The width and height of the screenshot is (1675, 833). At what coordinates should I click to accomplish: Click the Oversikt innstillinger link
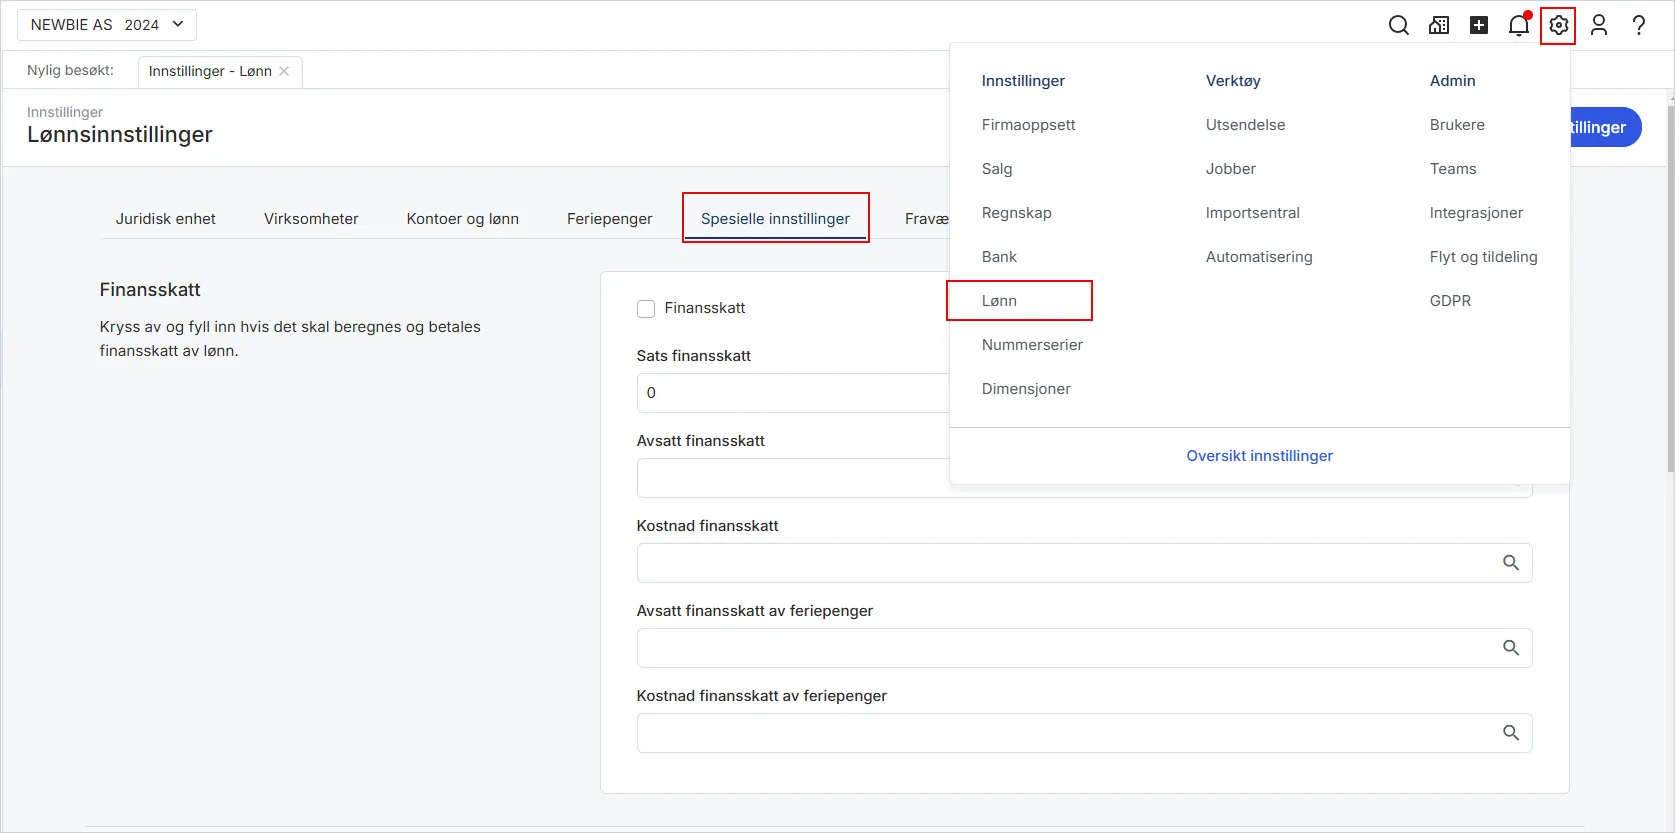[x=1259, y=456]
